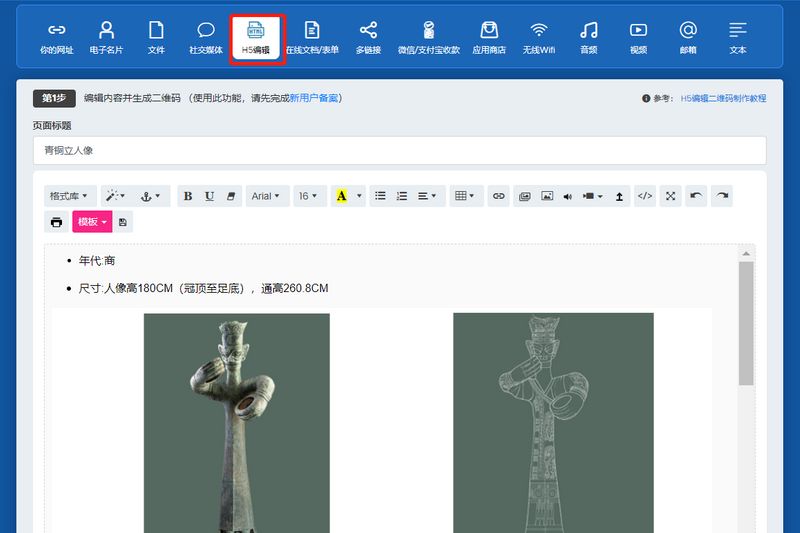Click the insert link icon
800x533 pixels.
pyautogui.click(x=498, y=196)
